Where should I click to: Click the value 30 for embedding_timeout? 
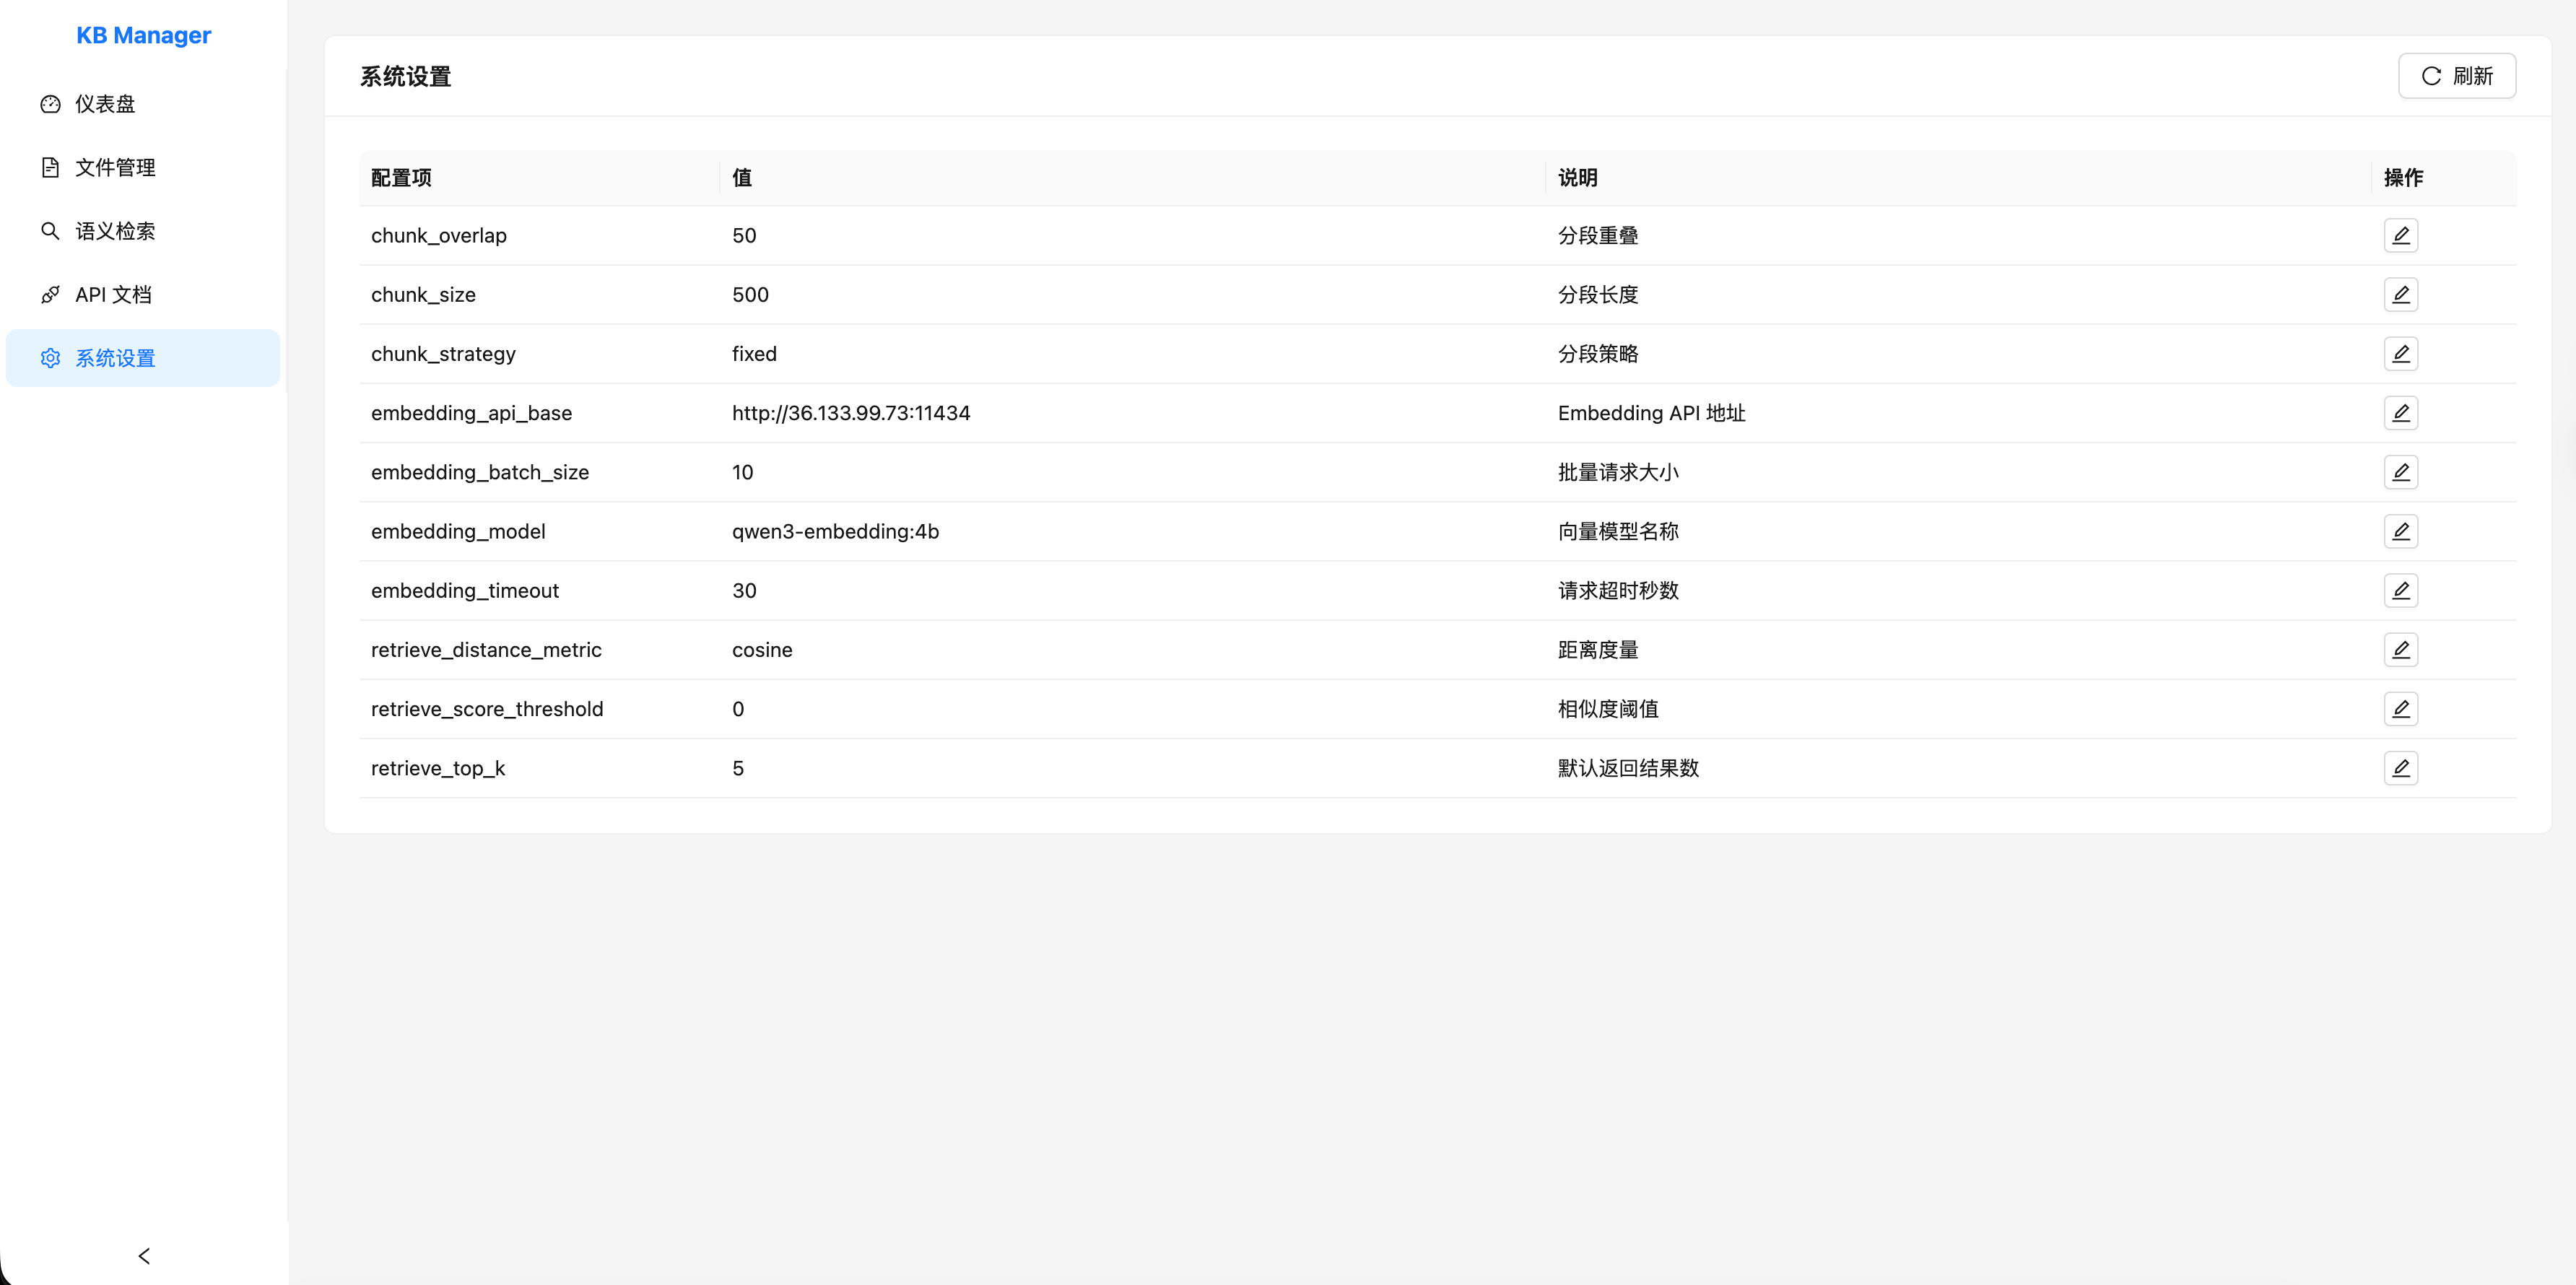(x=744, y=591)
